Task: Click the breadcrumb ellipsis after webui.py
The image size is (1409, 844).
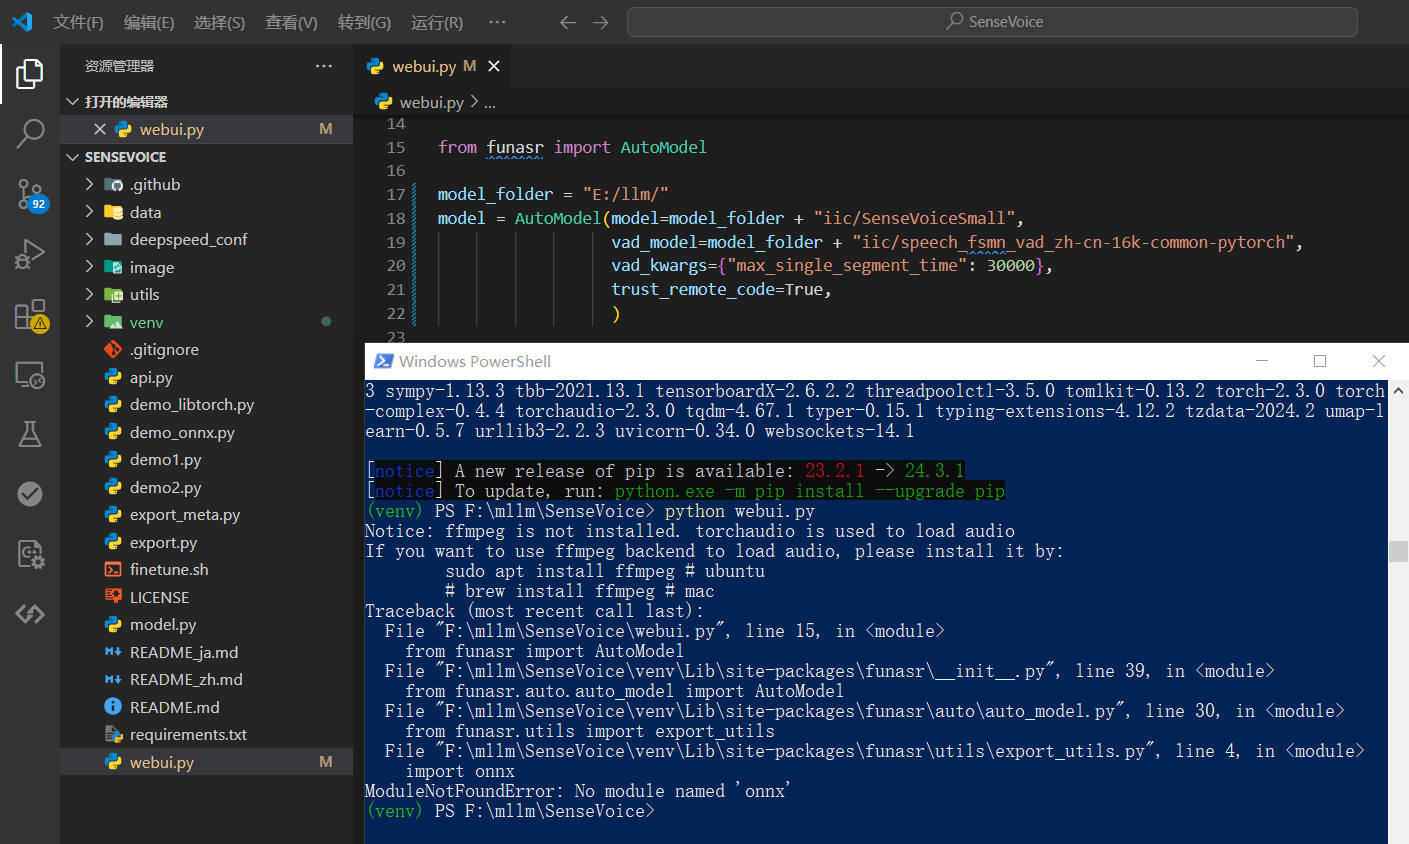Action: point(489,103)
